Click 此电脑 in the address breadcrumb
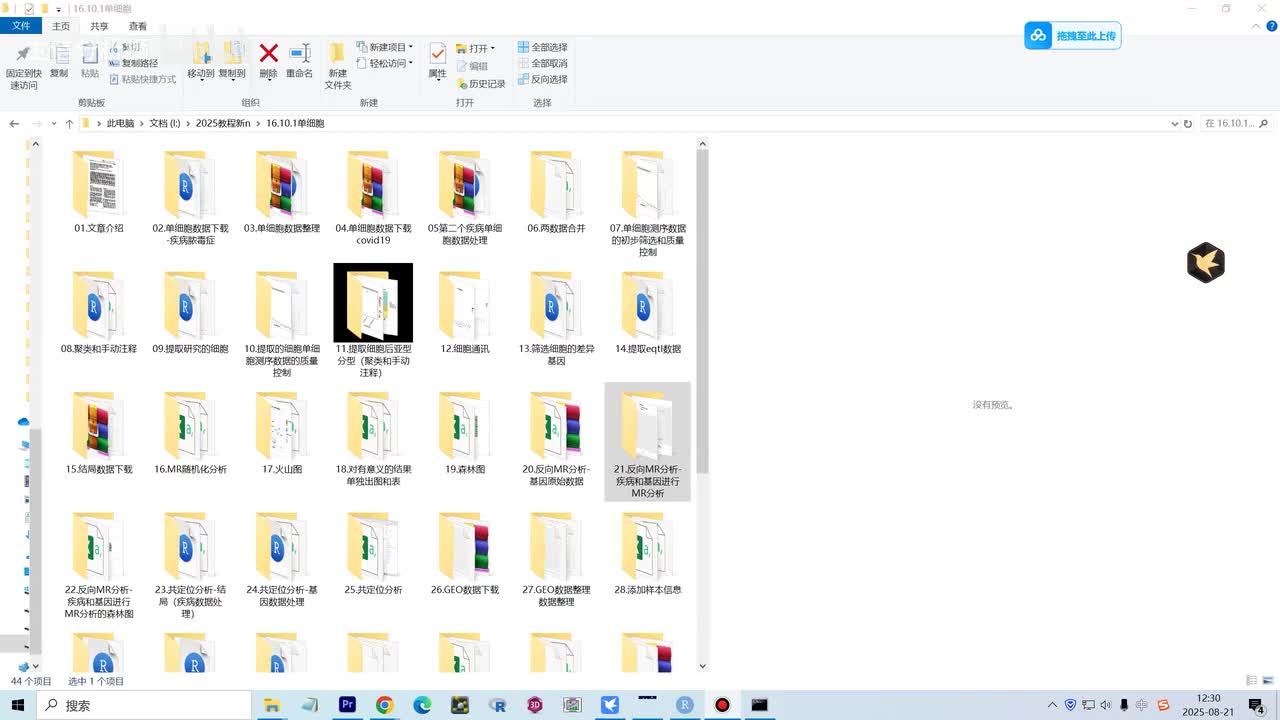 (x=120, y=123)
